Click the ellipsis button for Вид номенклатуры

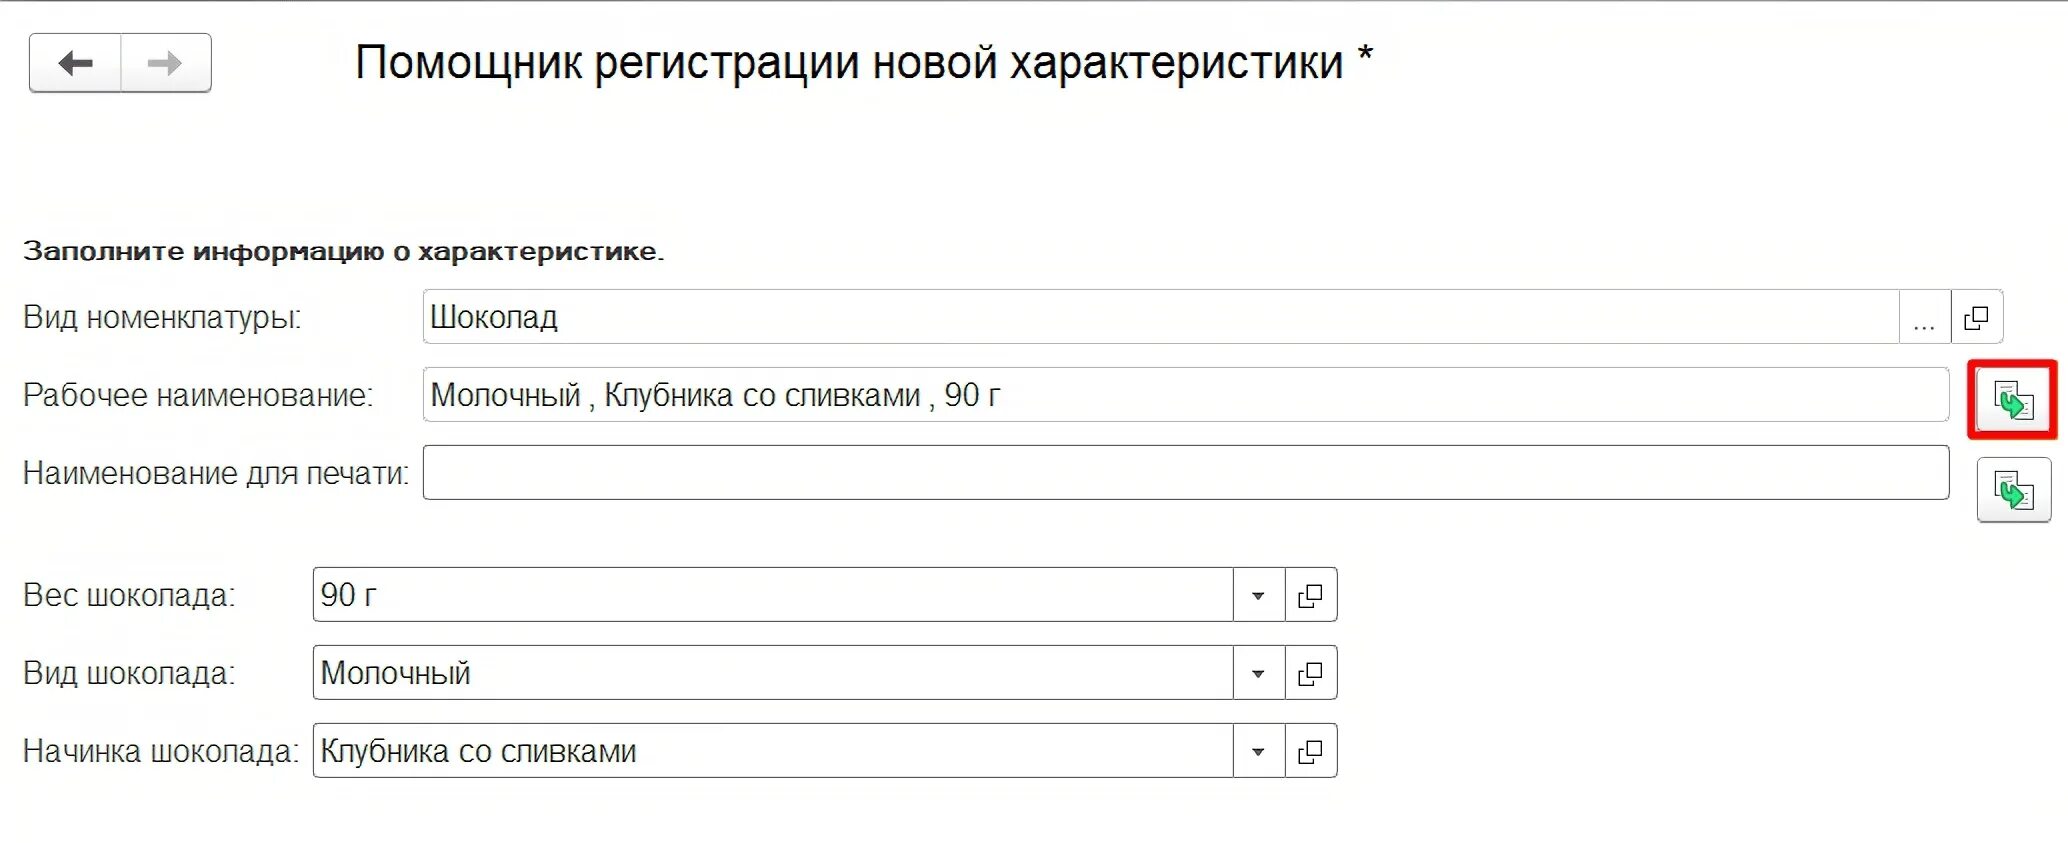[1924, 318]
